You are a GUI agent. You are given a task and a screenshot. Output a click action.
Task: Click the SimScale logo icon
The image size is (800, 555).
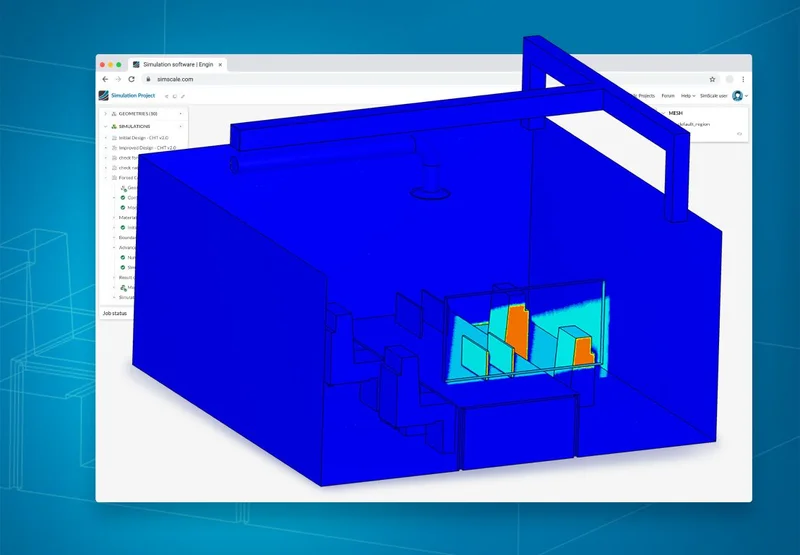102,96
